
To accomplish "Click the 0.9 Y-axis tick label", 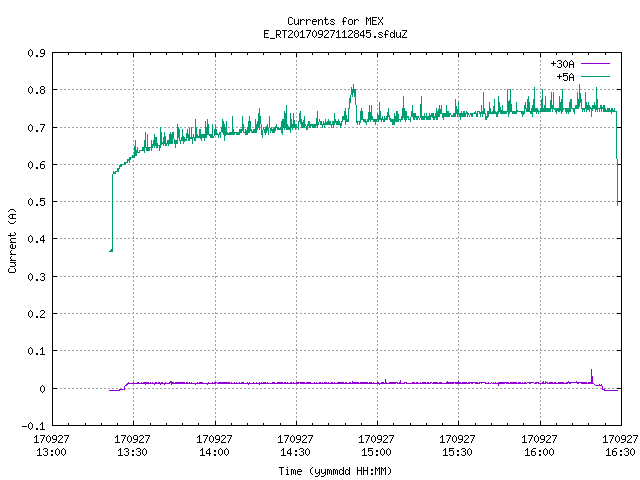I will point(36,53).
